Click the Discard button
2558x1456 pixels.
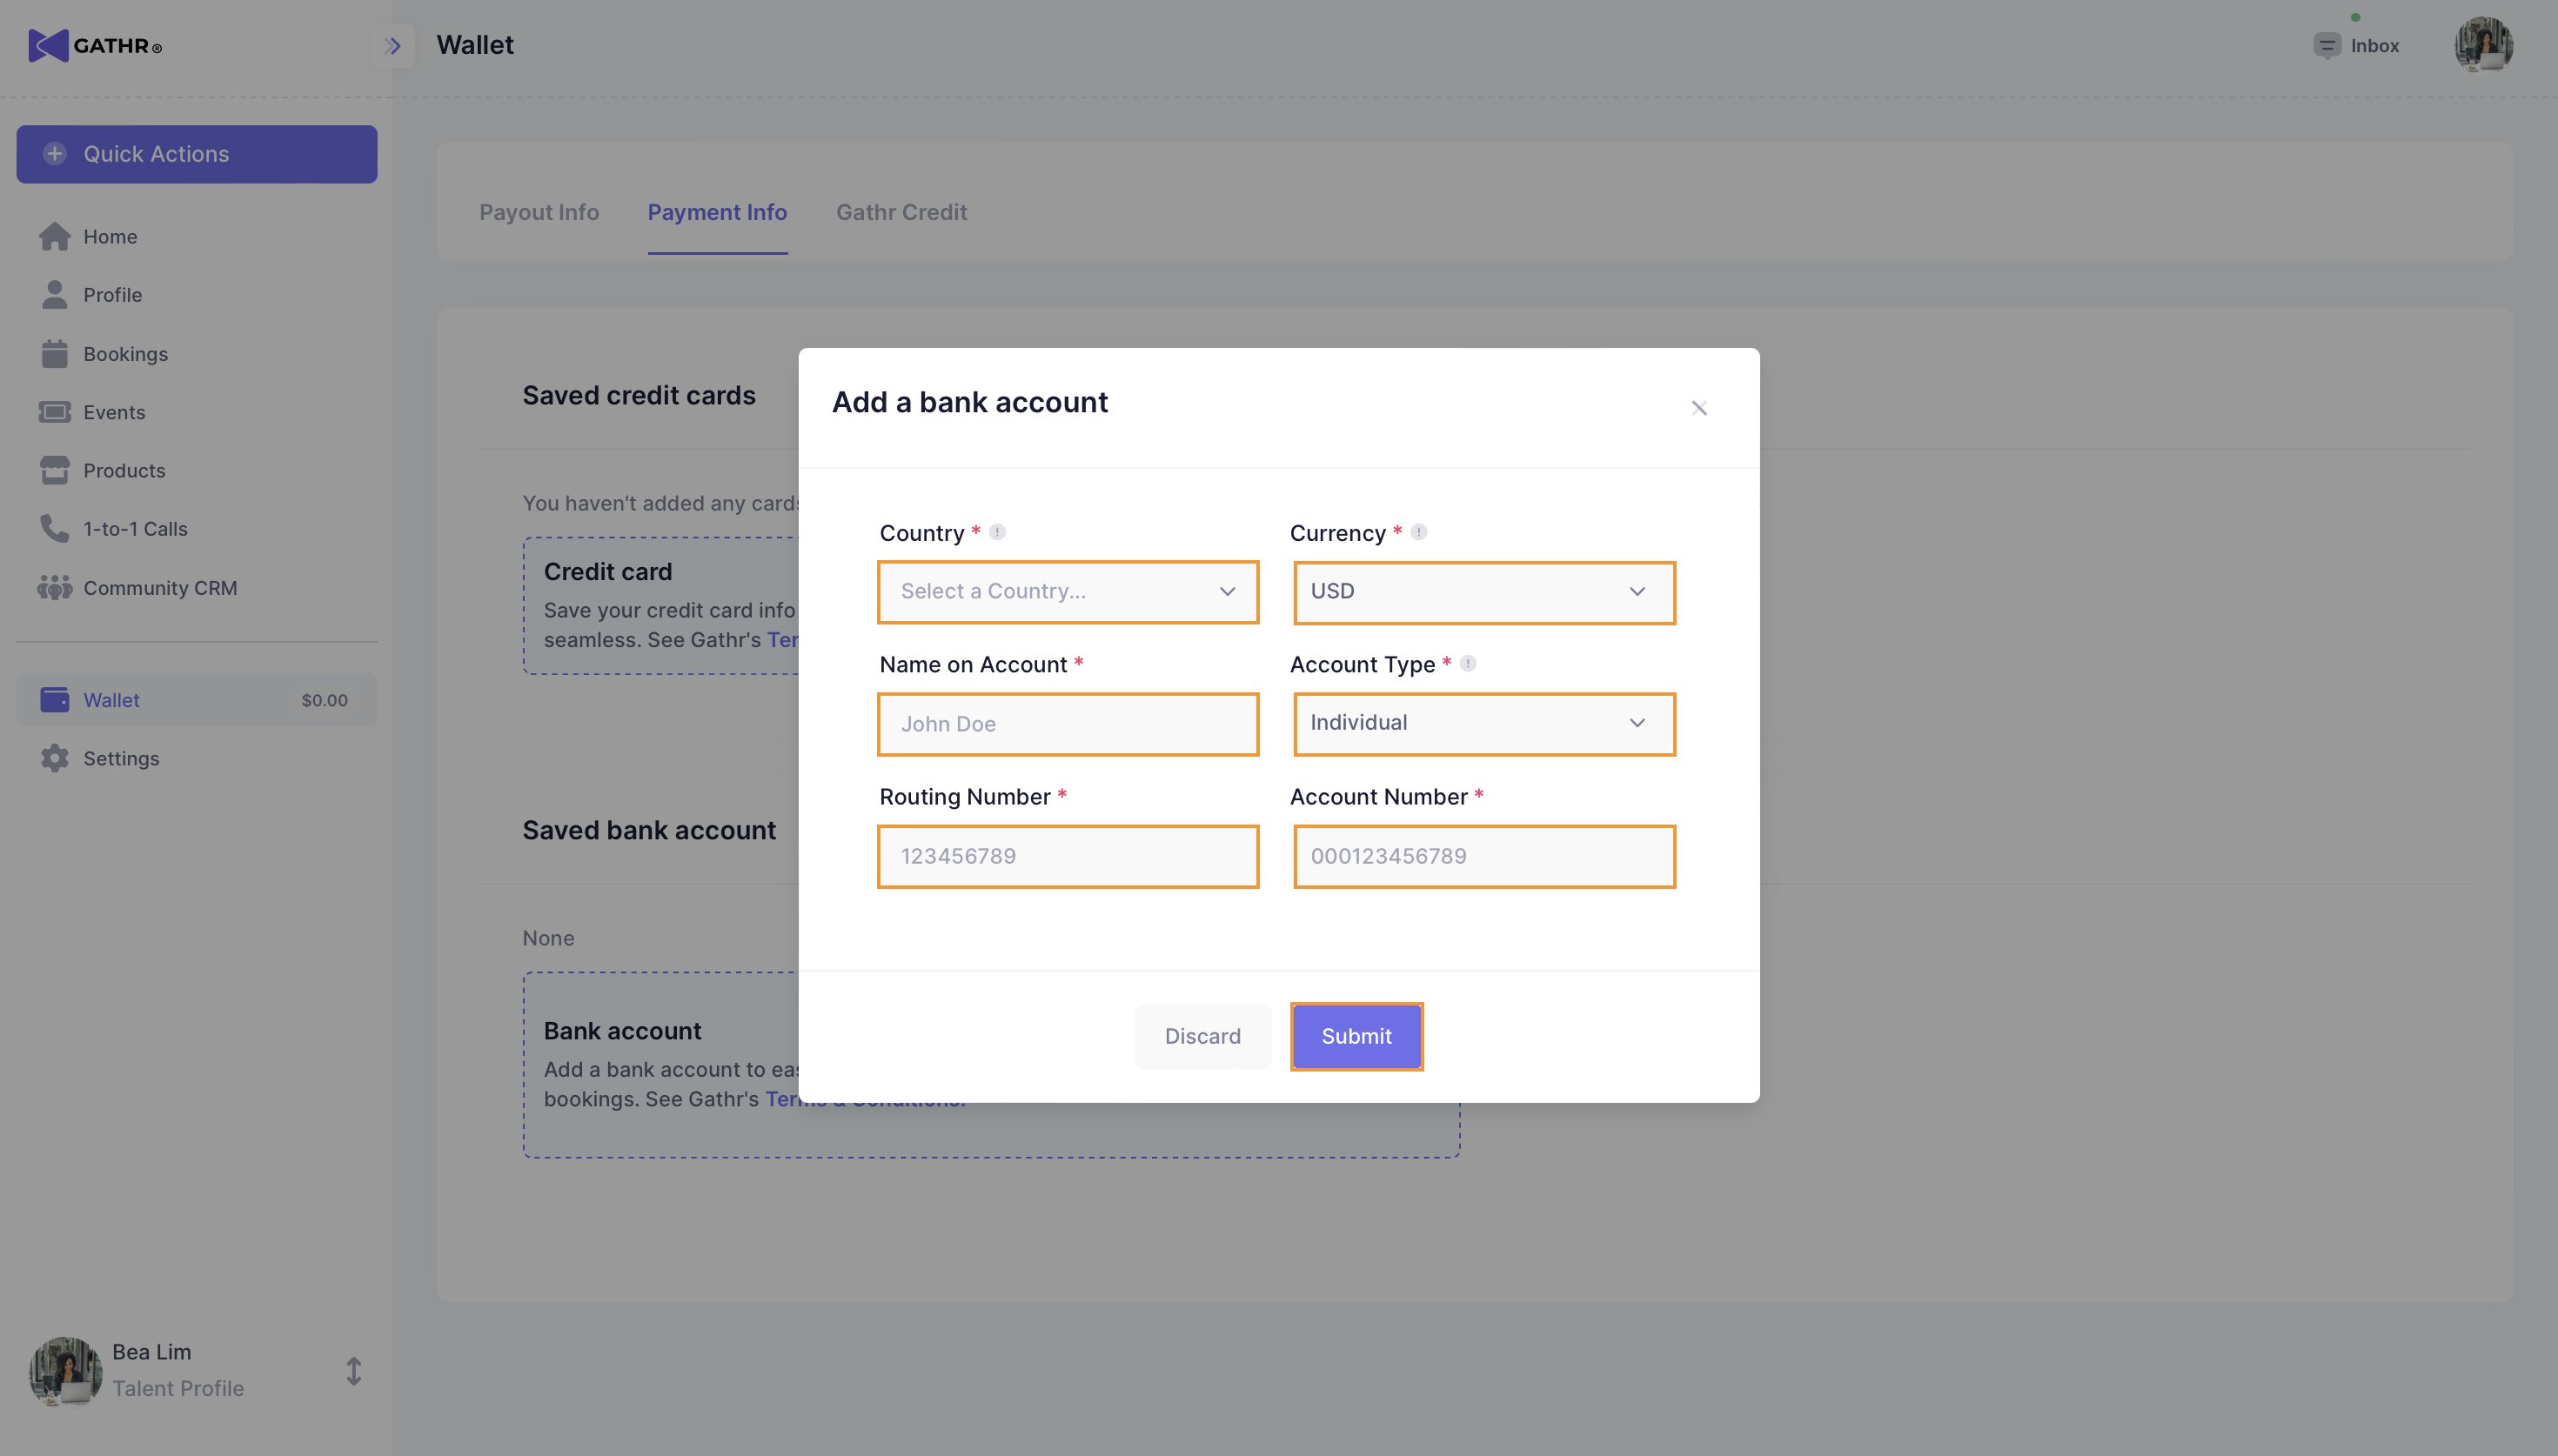click(x=1202, y=1036)
